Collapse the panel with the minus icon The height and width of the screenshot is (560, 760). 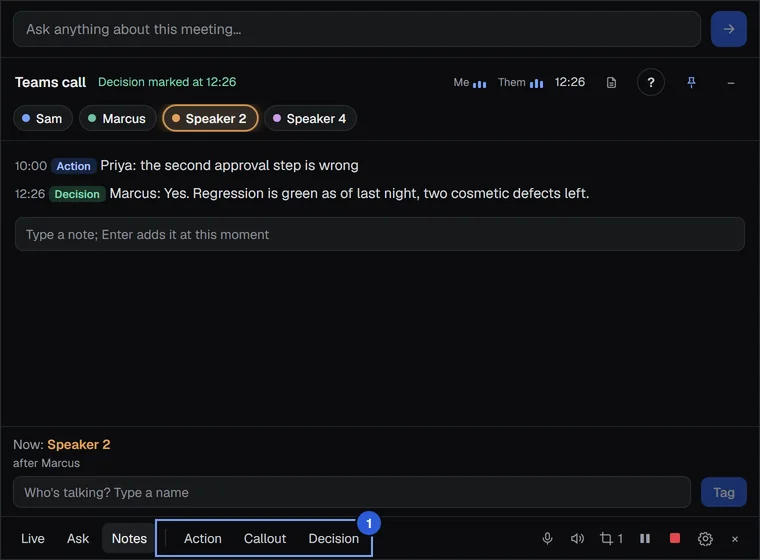click(x=730, y=83)
